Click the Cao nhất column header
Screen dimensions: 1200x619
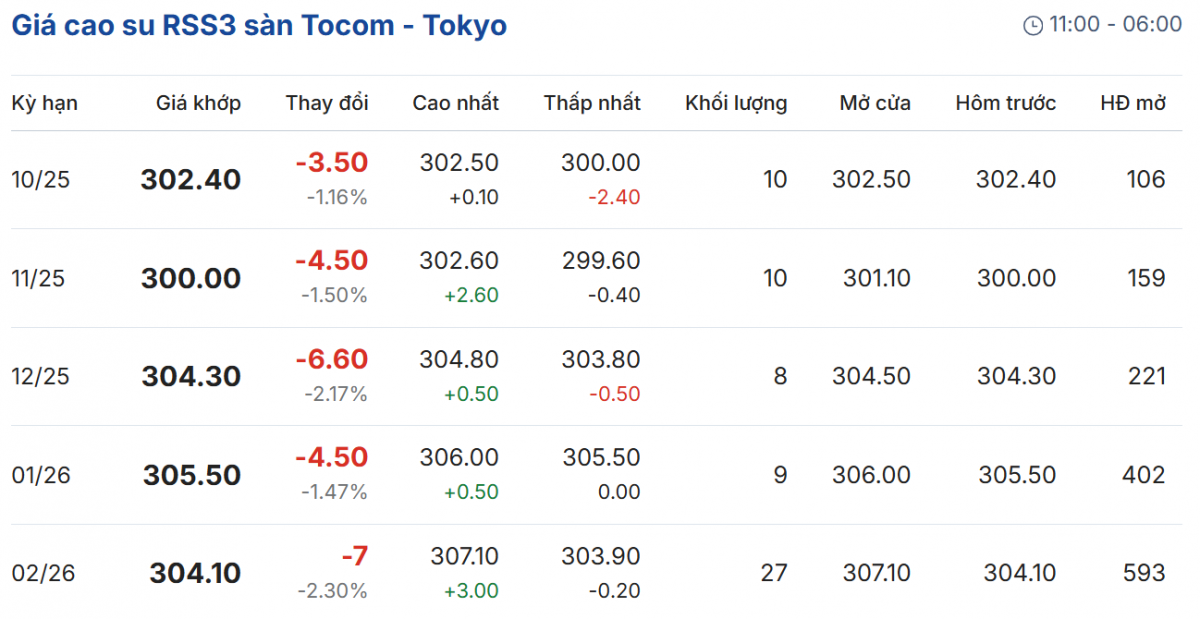(455, 103)
